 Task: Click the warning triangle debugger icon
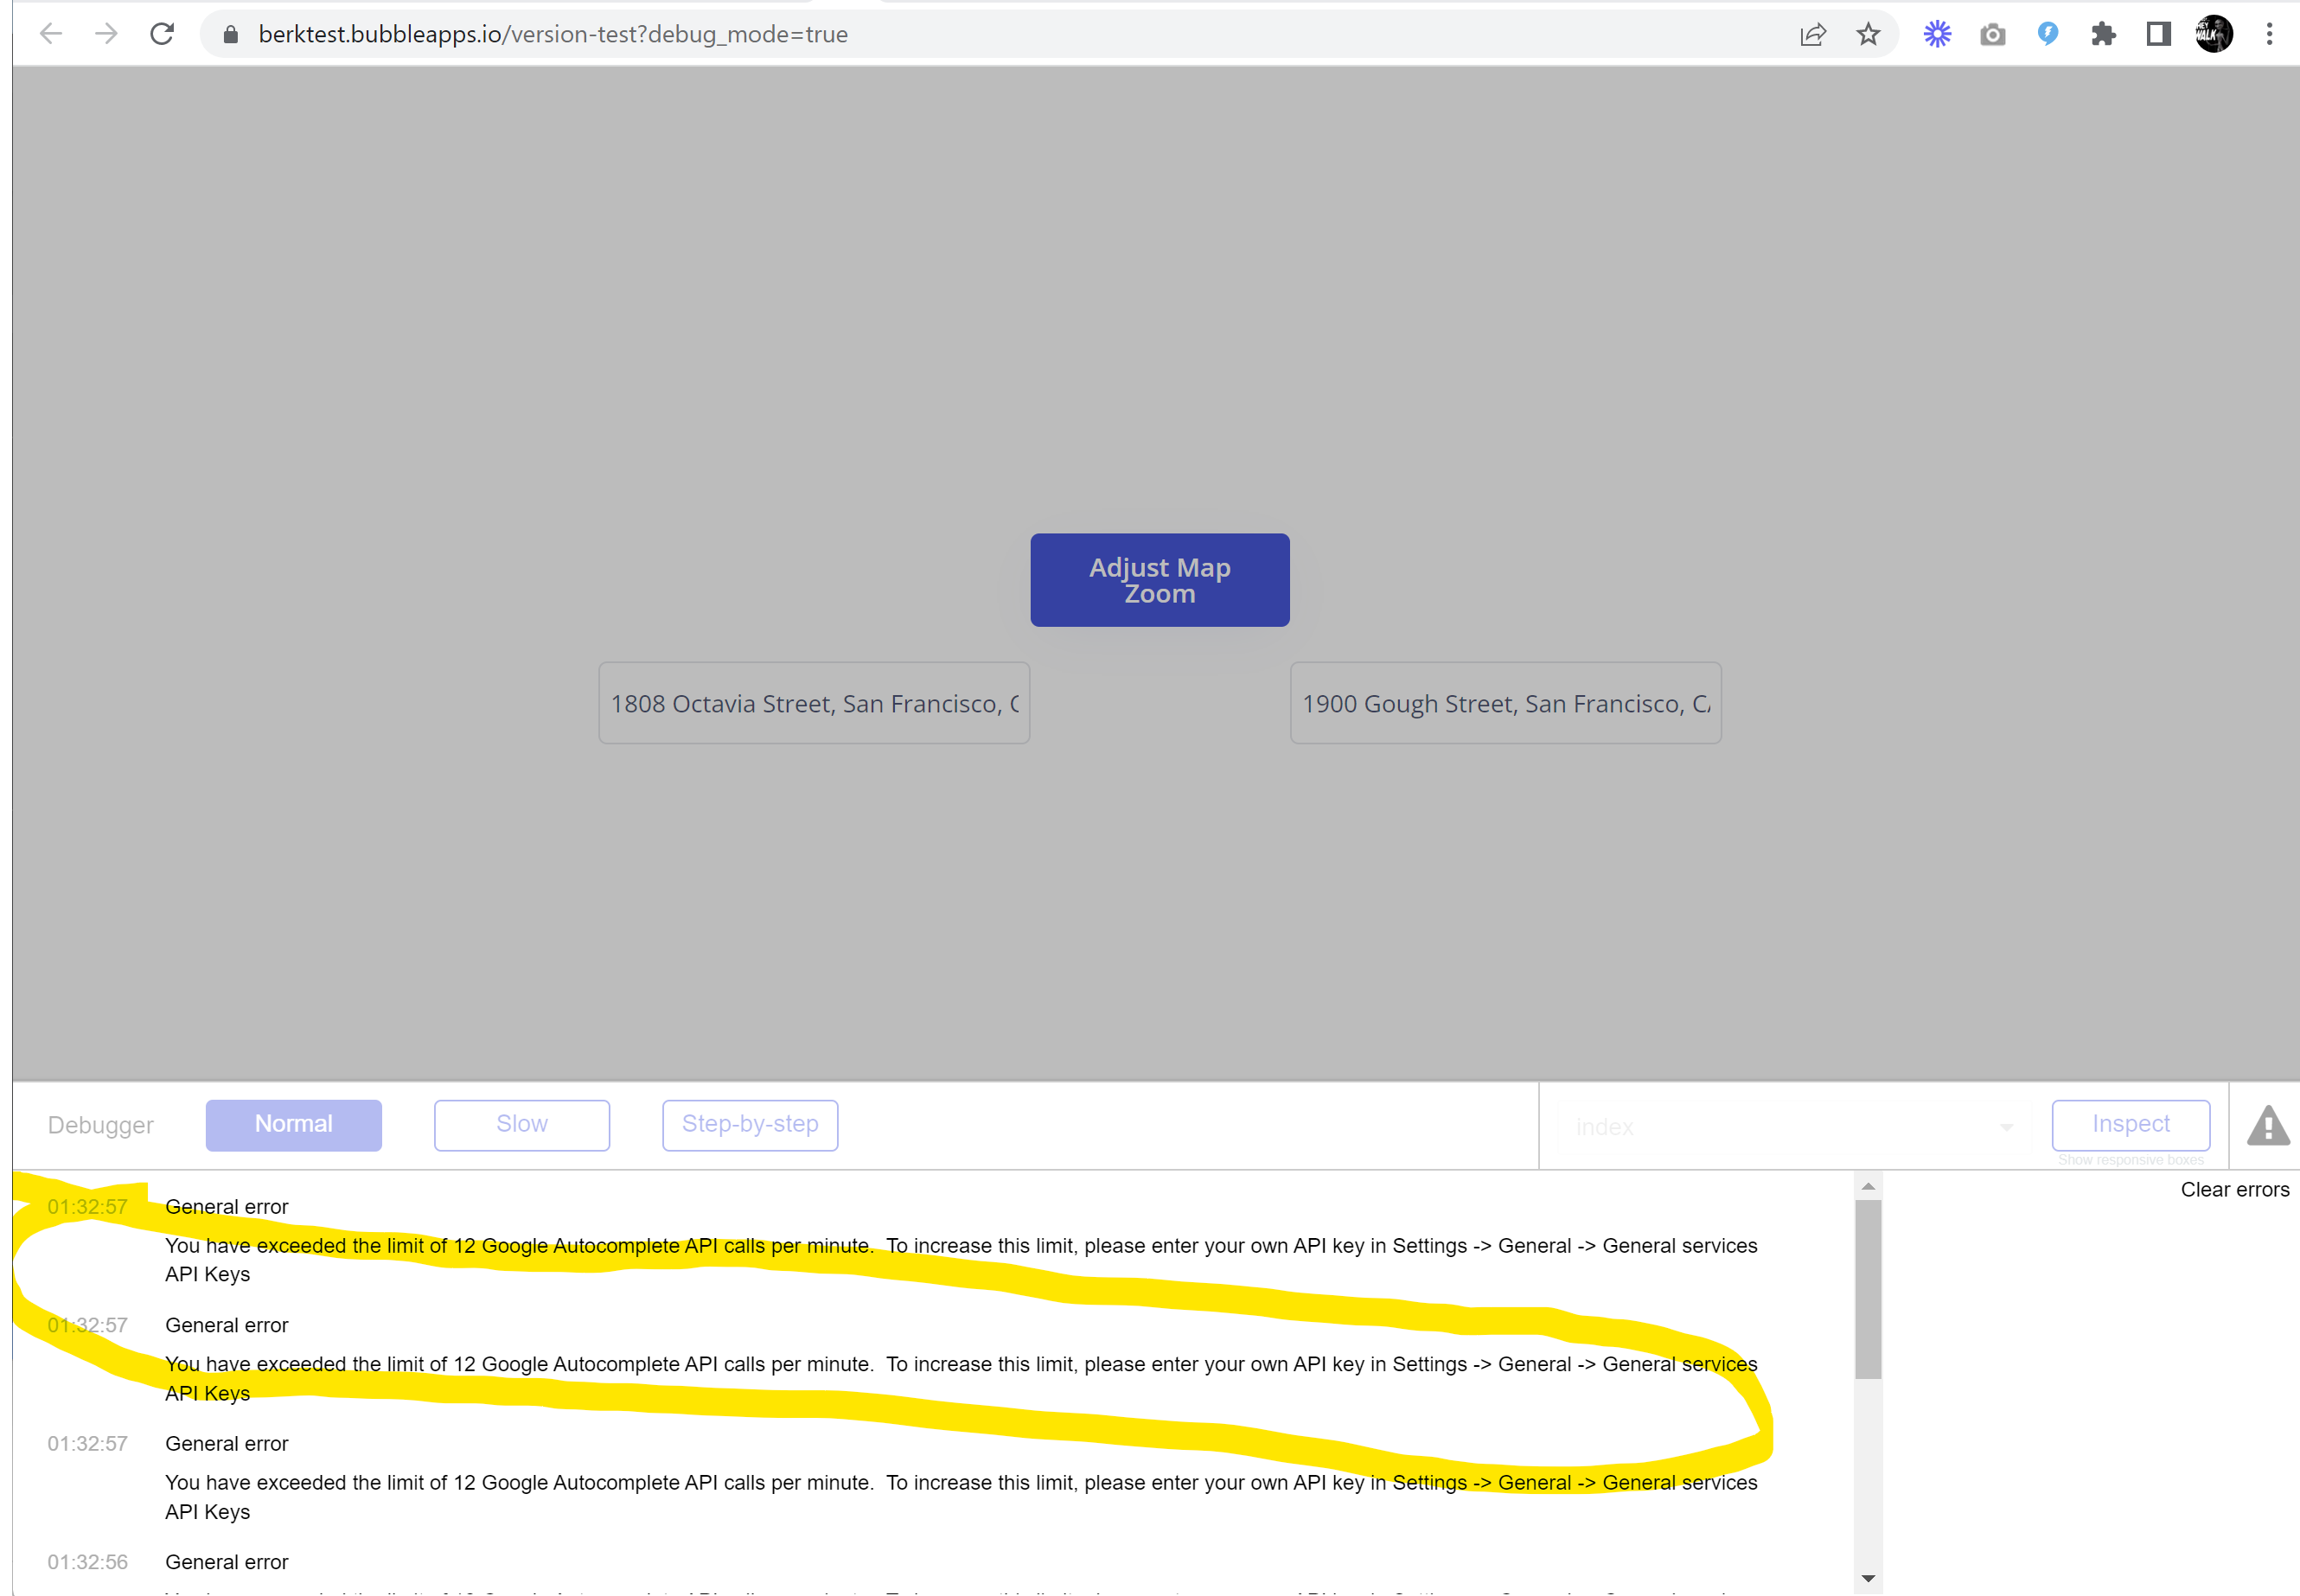tap(2267, 1126)
